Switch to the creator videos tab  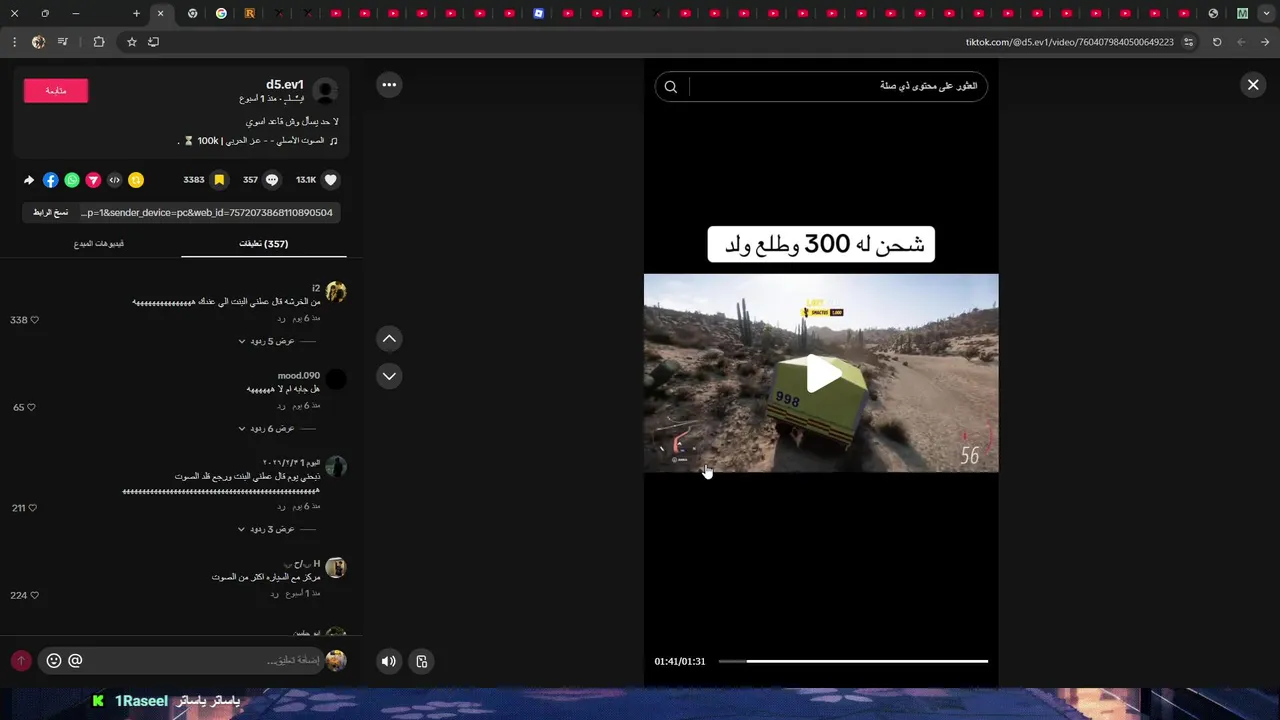[99, 244]
